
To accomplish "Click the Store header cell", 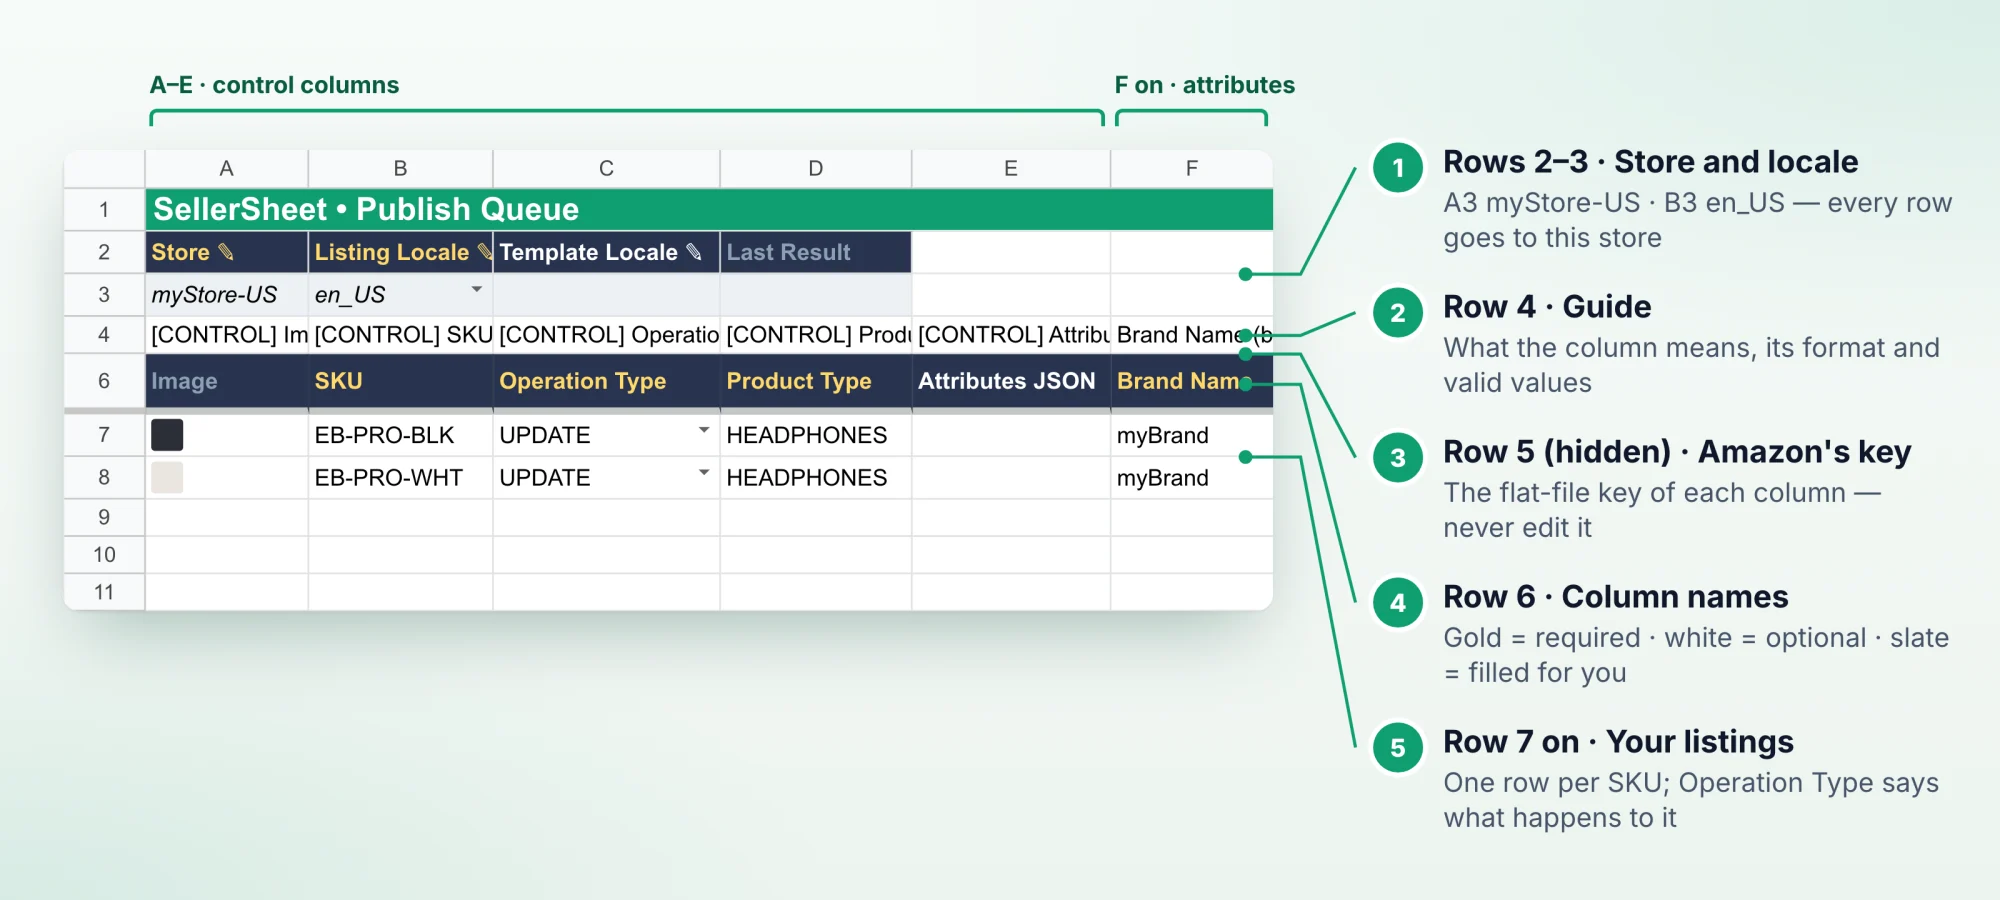I will (227, 252).
